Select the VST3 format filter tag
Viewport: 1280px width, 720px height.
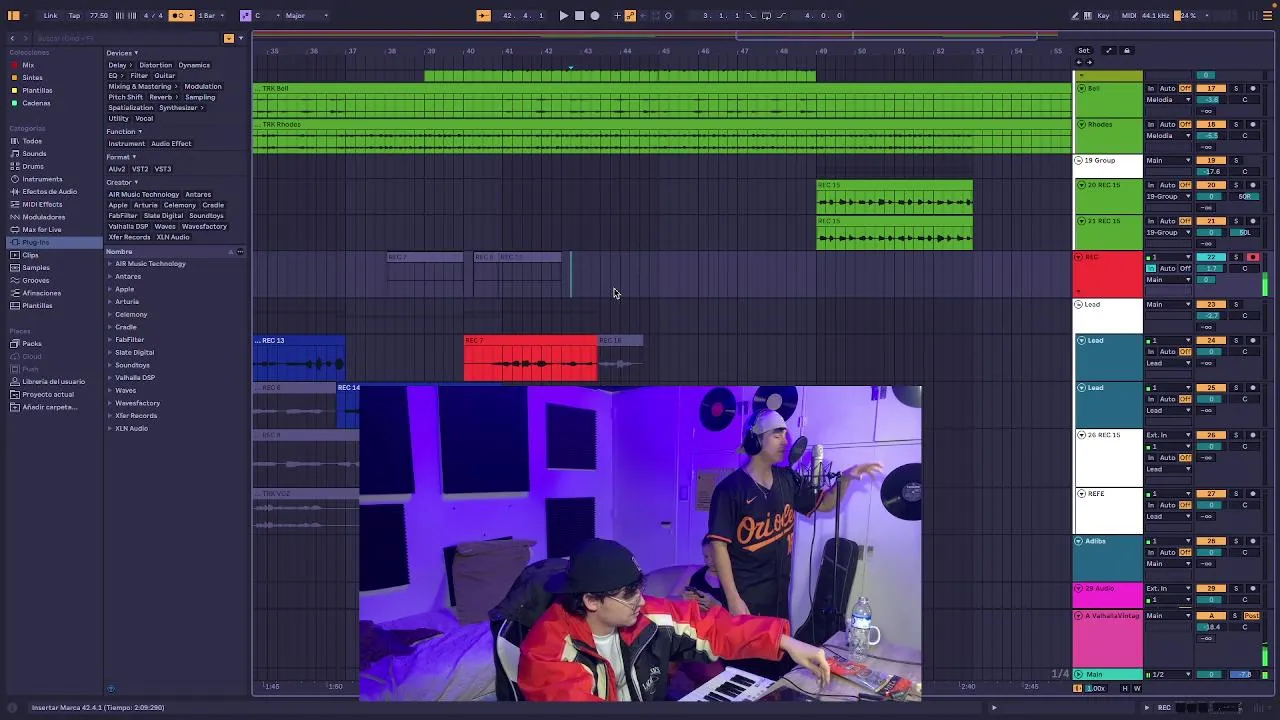[x=163, y=169]
